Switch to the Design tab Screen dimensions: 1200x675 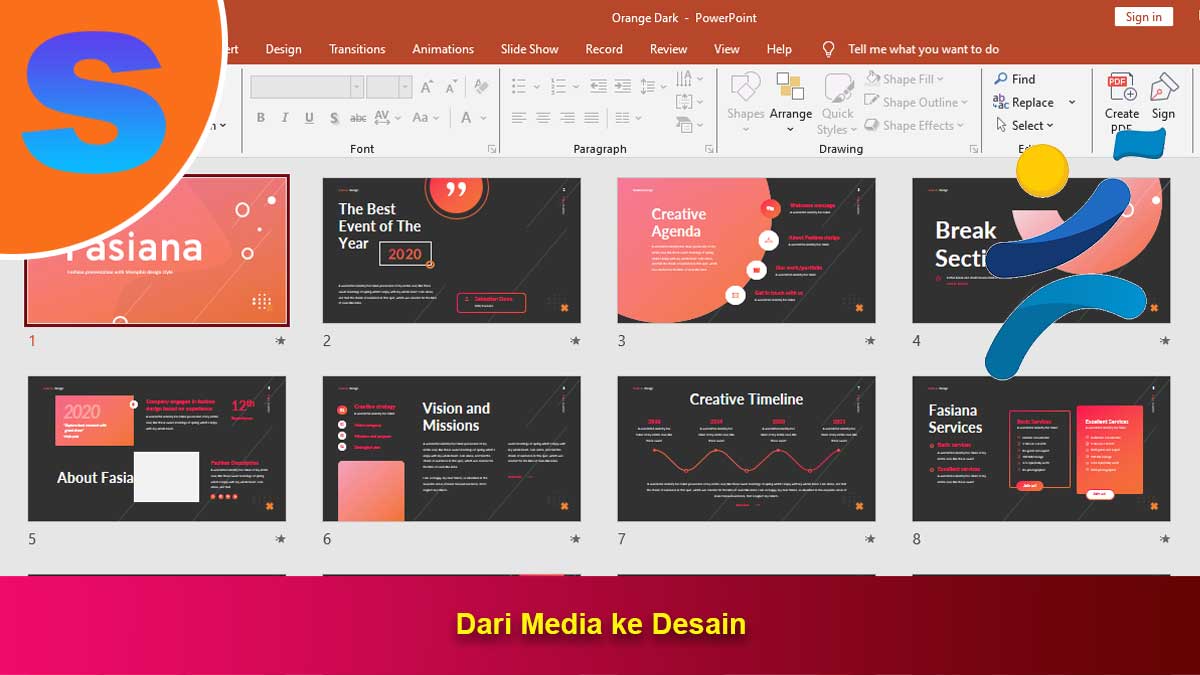point(283,49)
